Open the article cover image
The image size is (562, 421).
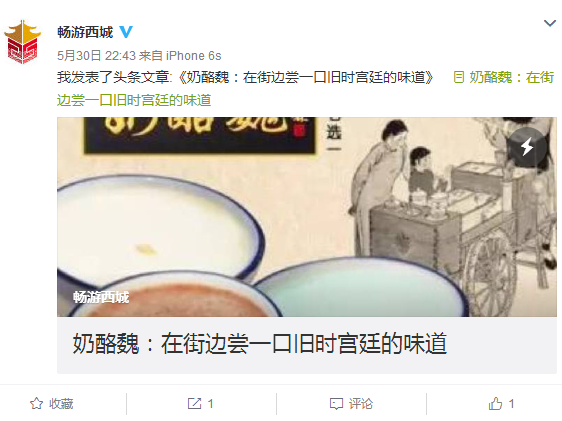point(307,217)
